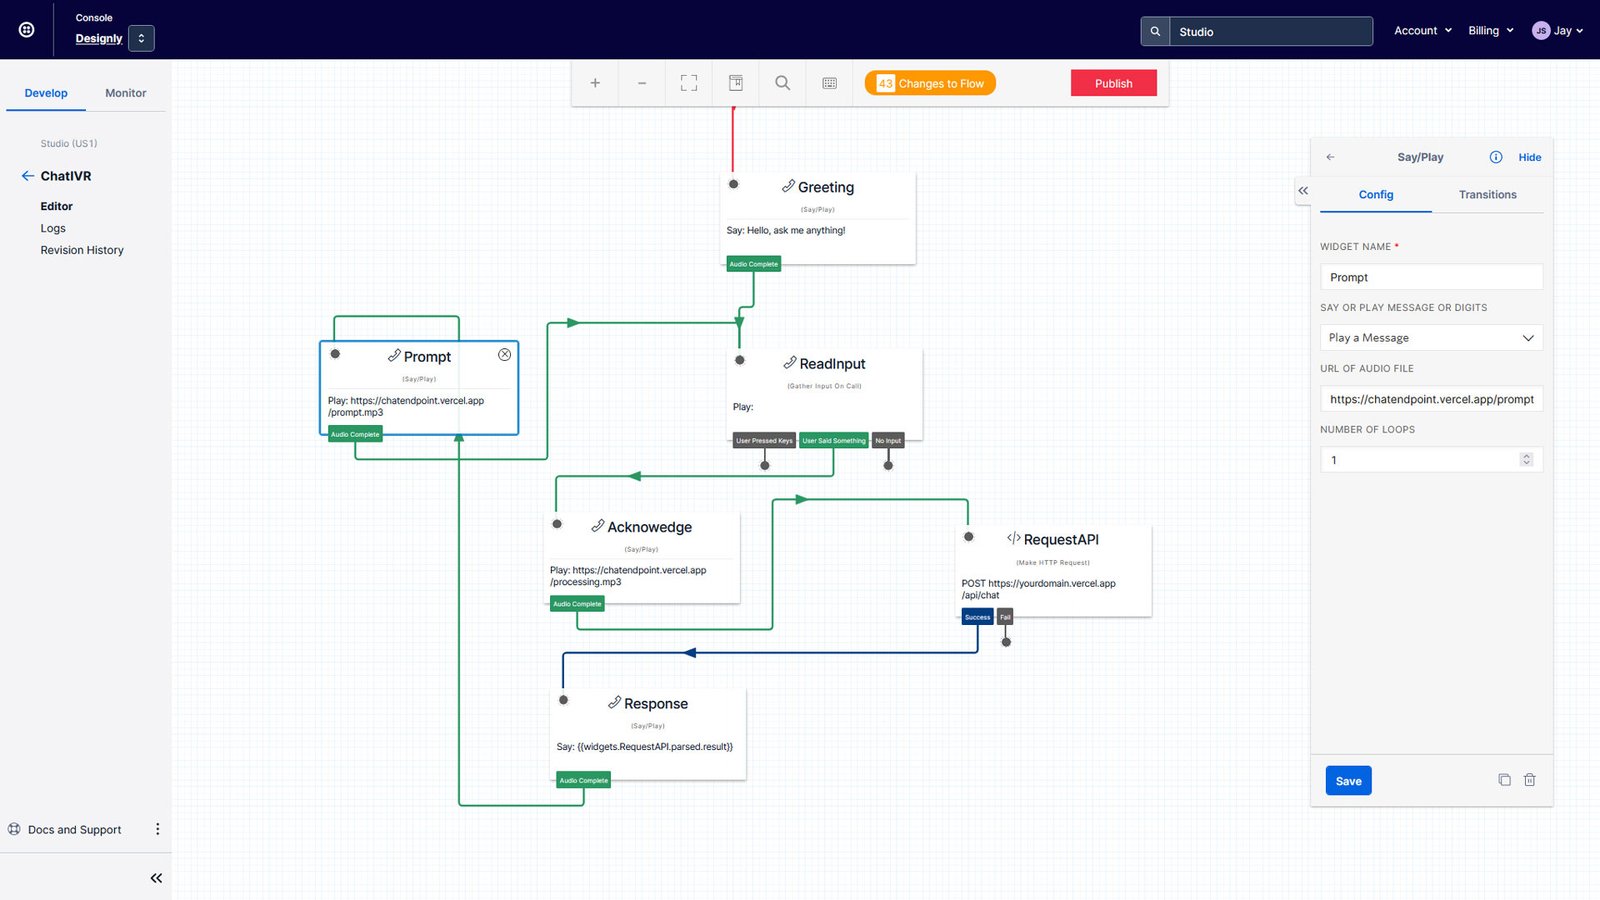Switch to the Monitor tab

[126, 93]
